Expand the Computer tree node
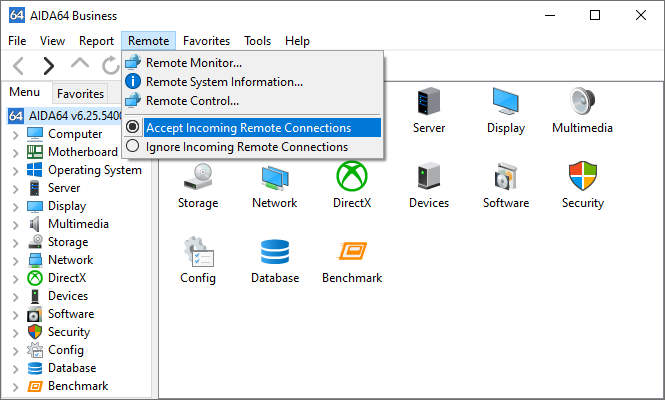The height and width of the screenshot is (400, 665). click(x=16, y=135)
